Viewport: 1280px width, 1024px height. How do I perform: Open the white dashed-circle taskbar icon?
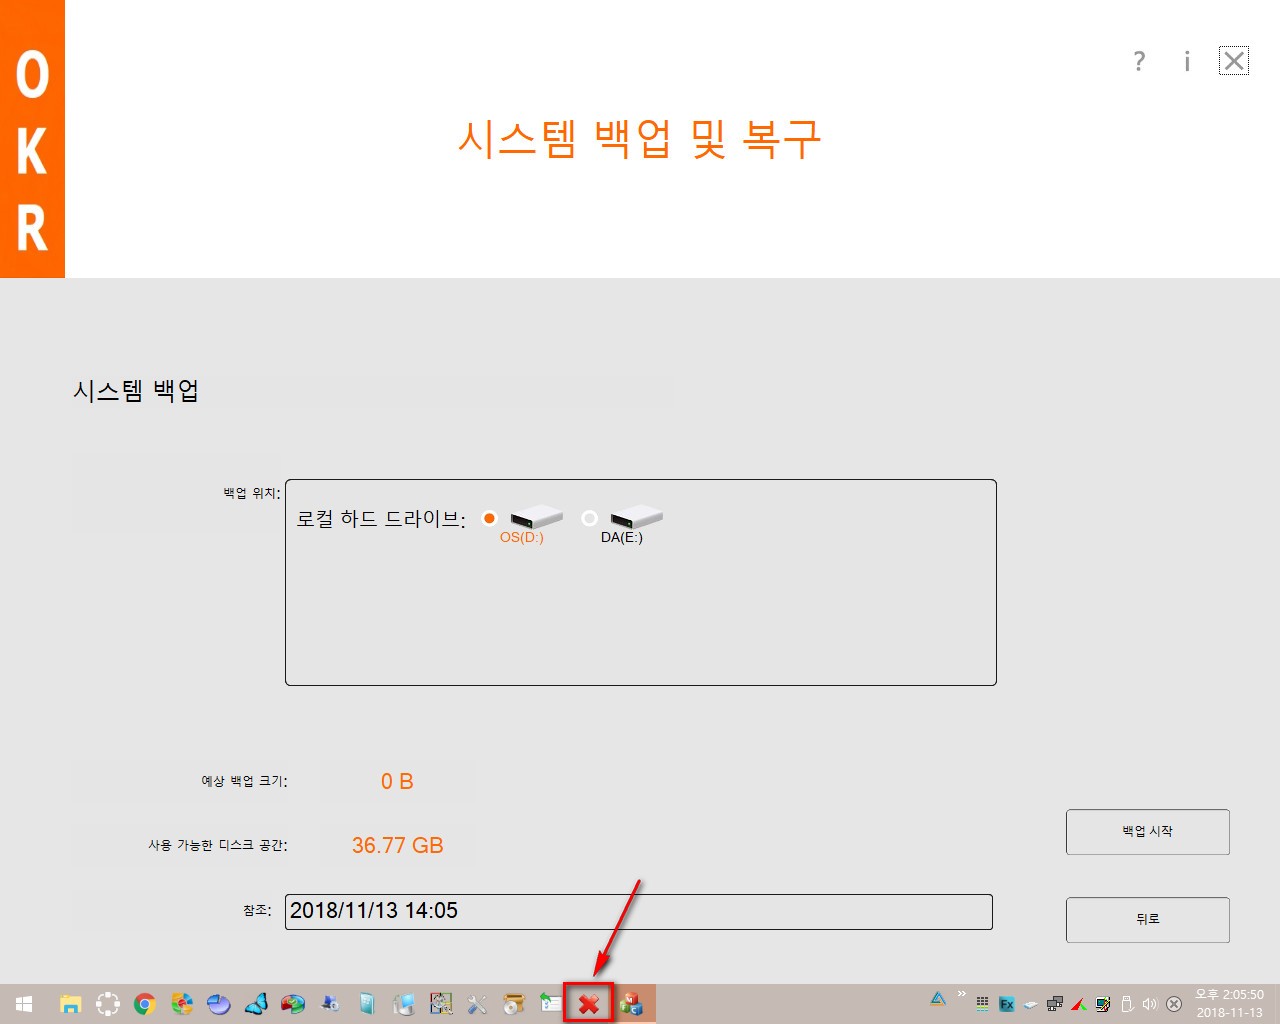(x=107, y=1004)
